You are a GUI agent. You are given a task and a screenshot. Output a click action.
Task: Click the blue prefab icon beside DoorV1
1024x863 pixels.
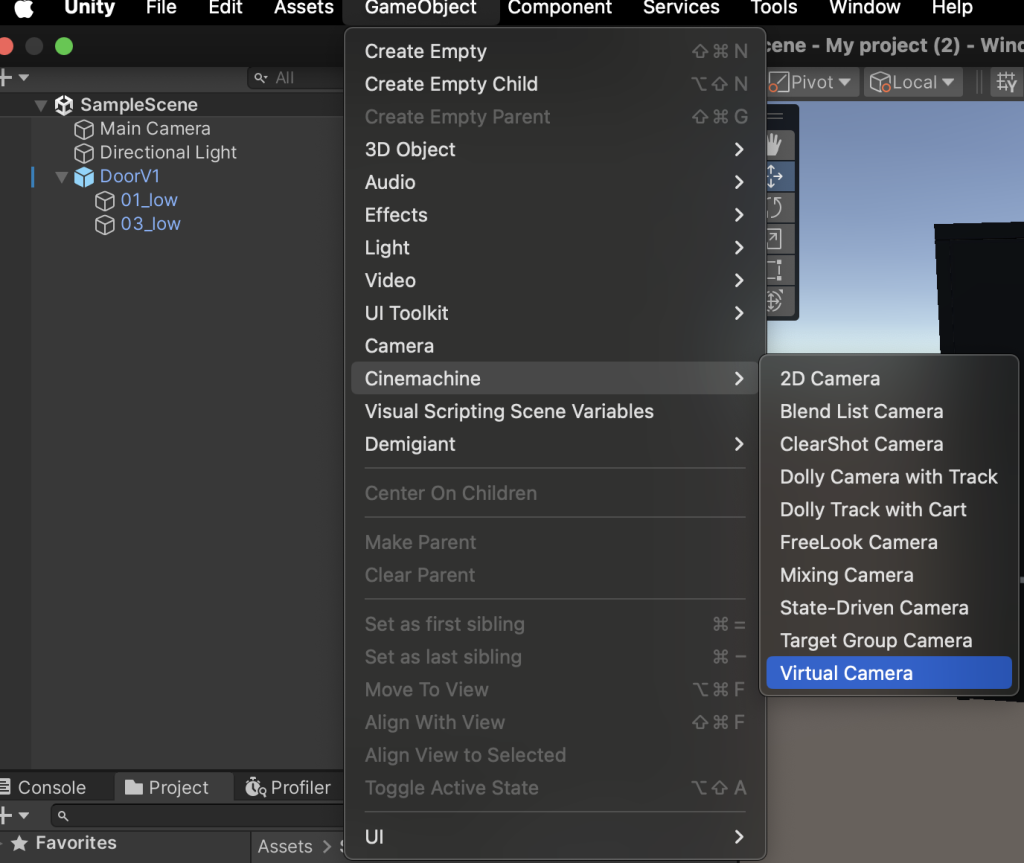(x=84, y=177)
